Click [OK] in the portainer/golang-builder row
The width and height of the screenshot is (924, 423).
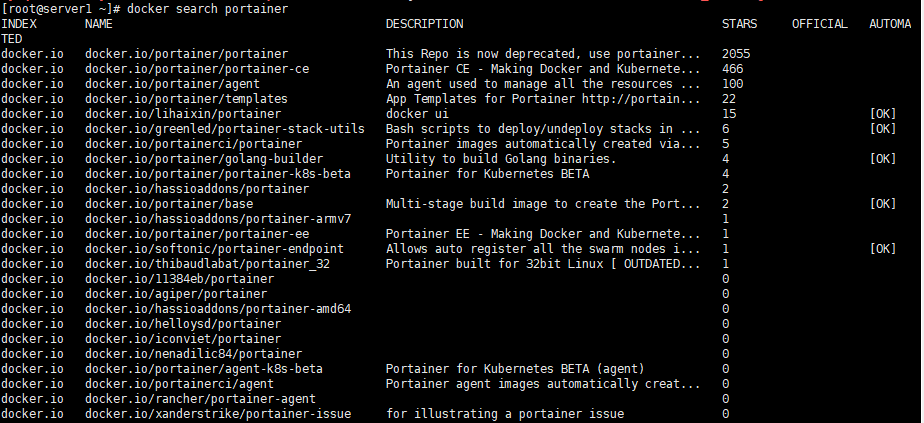click(x=883, y=159)
